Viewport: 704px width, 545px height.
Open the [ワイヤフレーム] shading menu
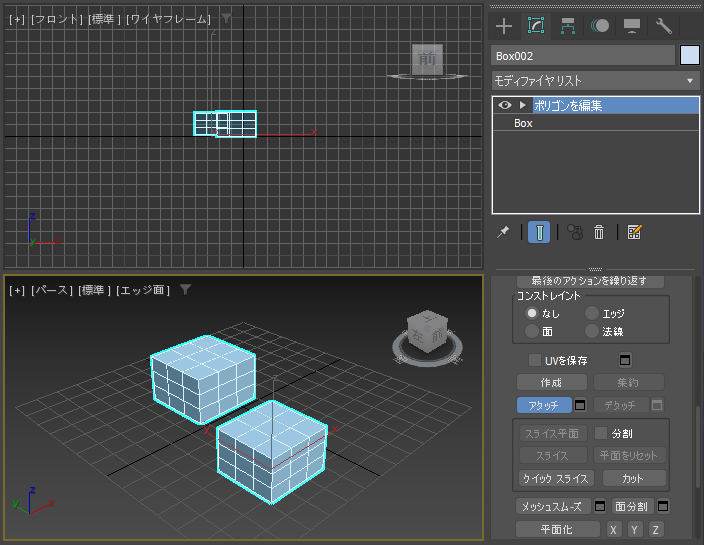click(x=168, y=19)
